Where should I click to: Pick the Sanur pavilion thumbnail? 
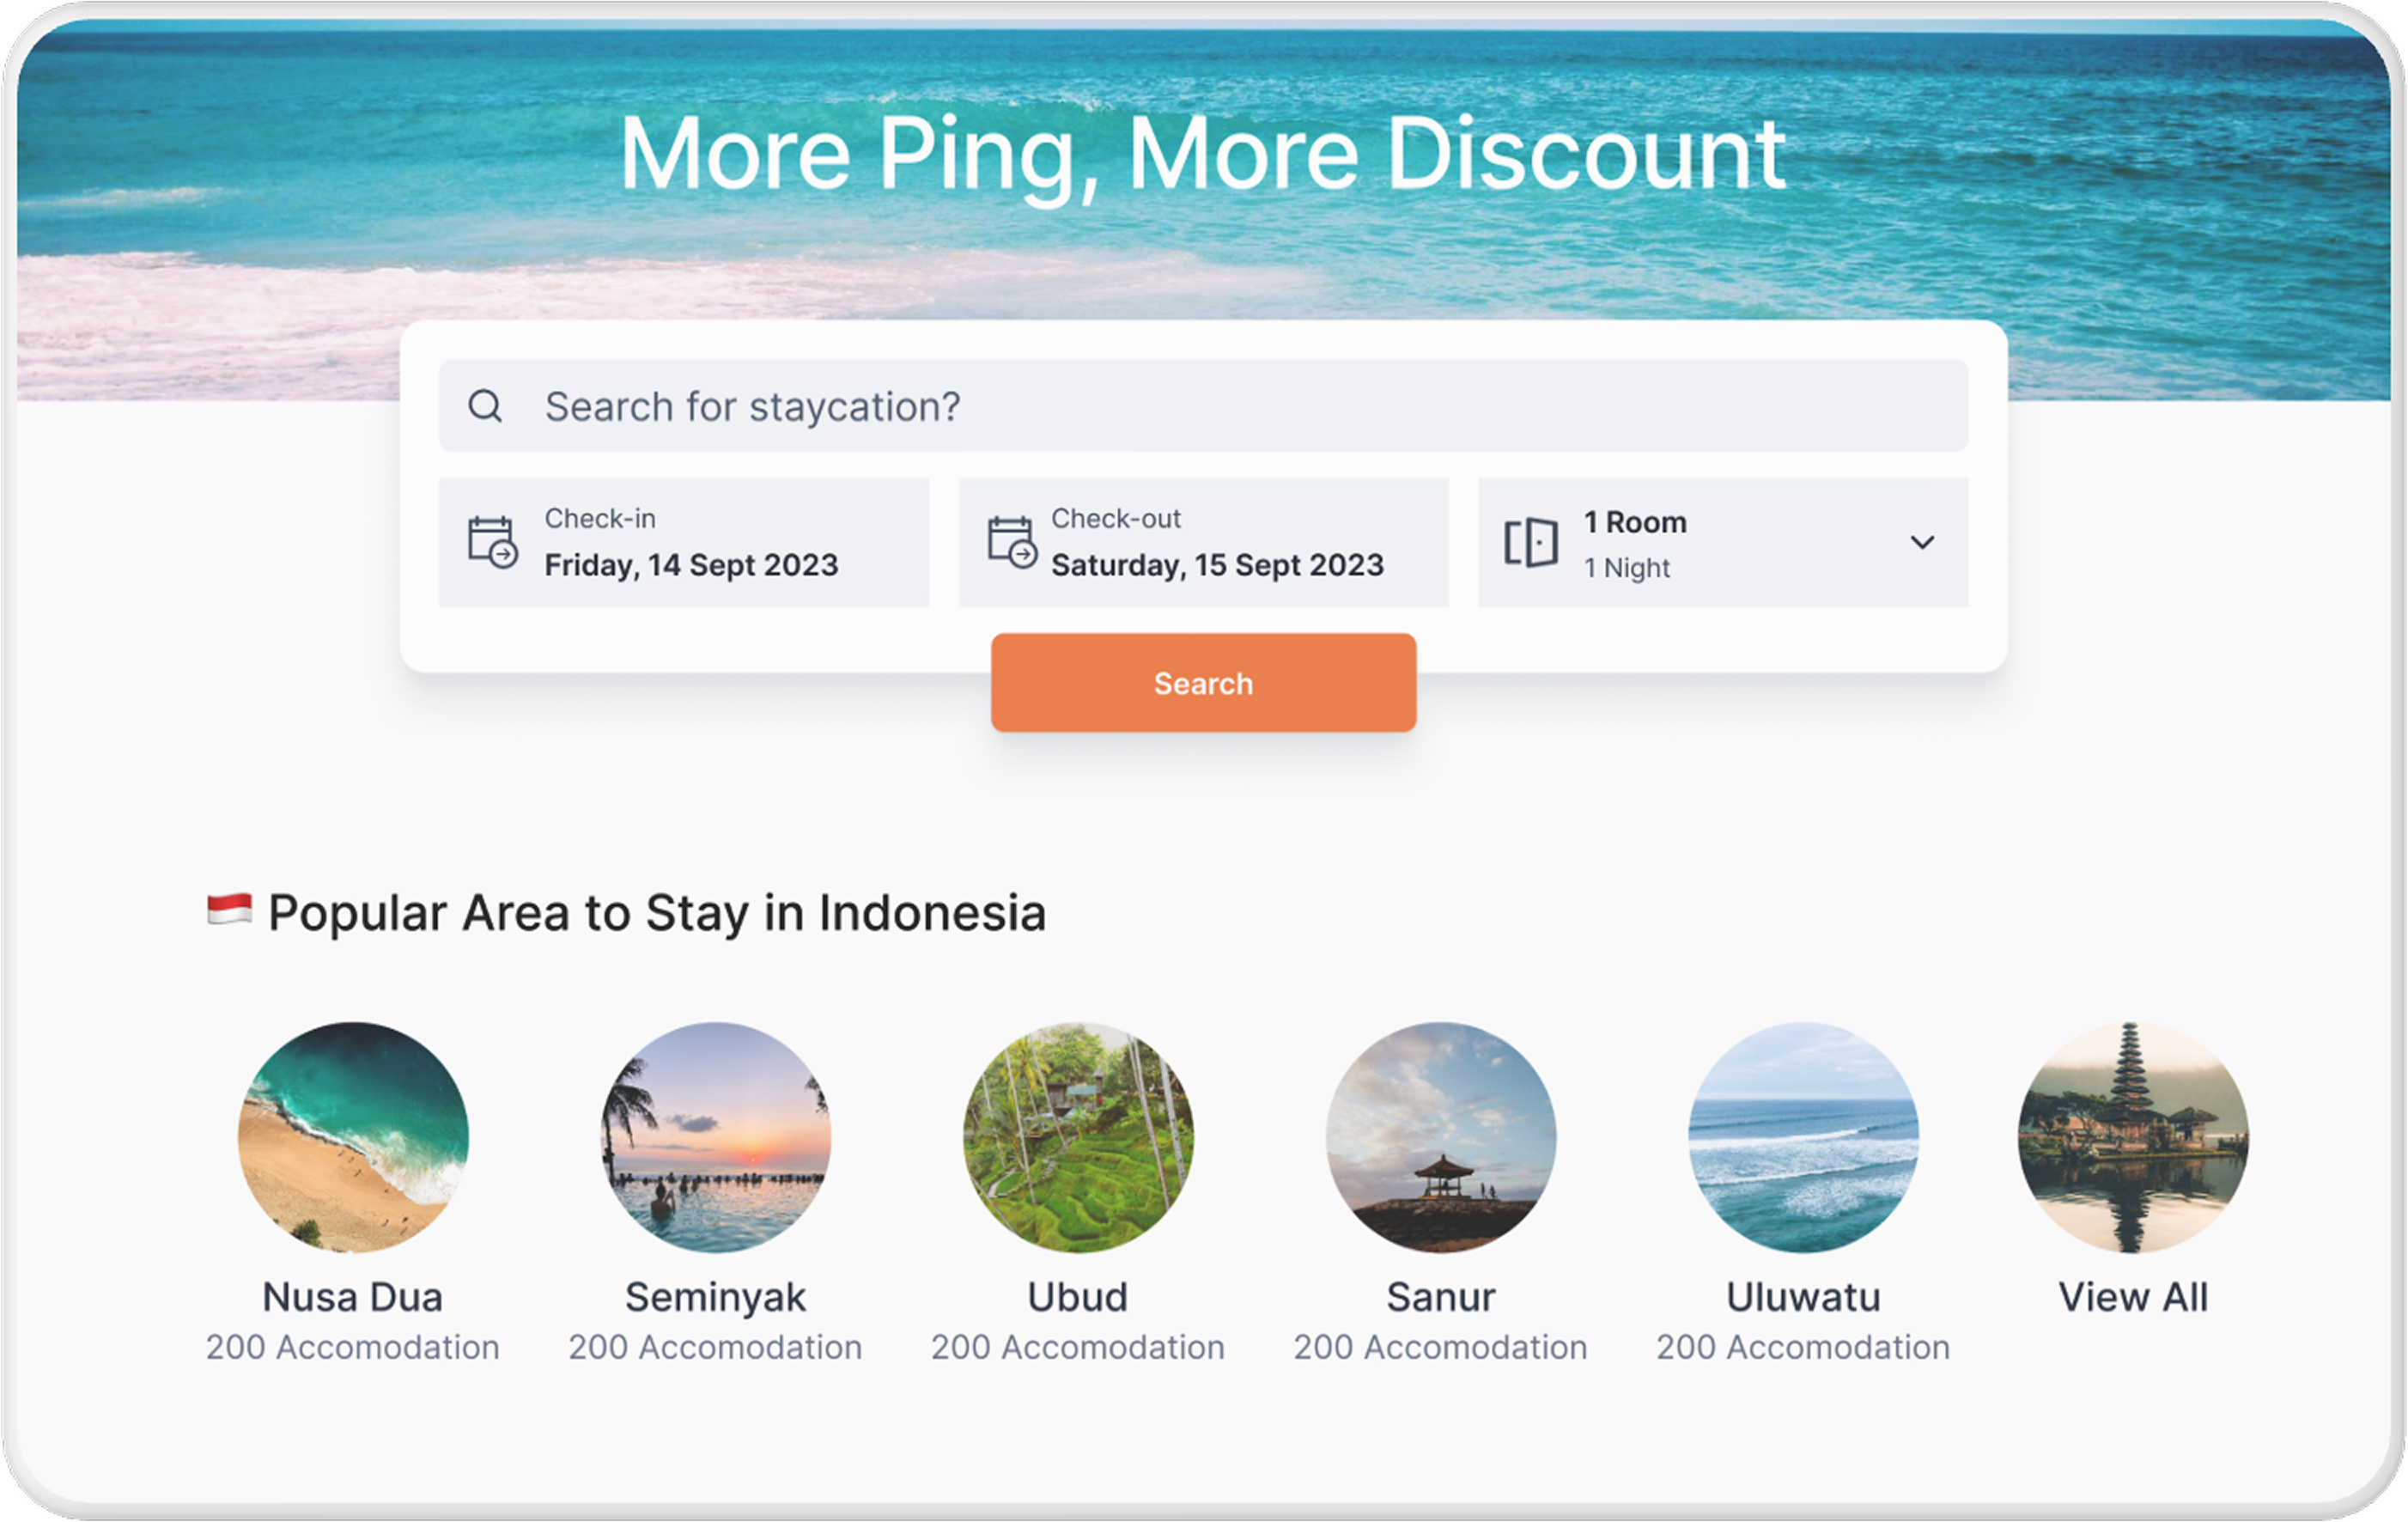(1440, 1137)
